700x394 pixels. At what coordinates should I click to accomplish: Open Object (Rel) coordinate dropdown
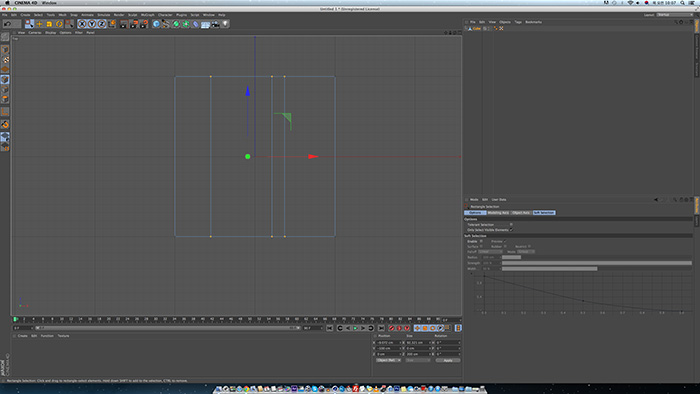(x=388, y=360)
